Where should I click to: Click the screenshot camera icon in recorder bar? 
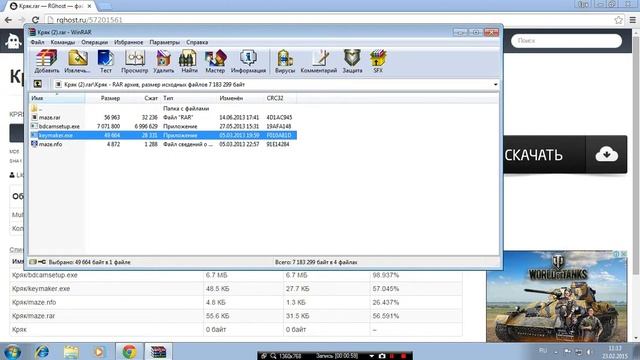pos(382,356)
